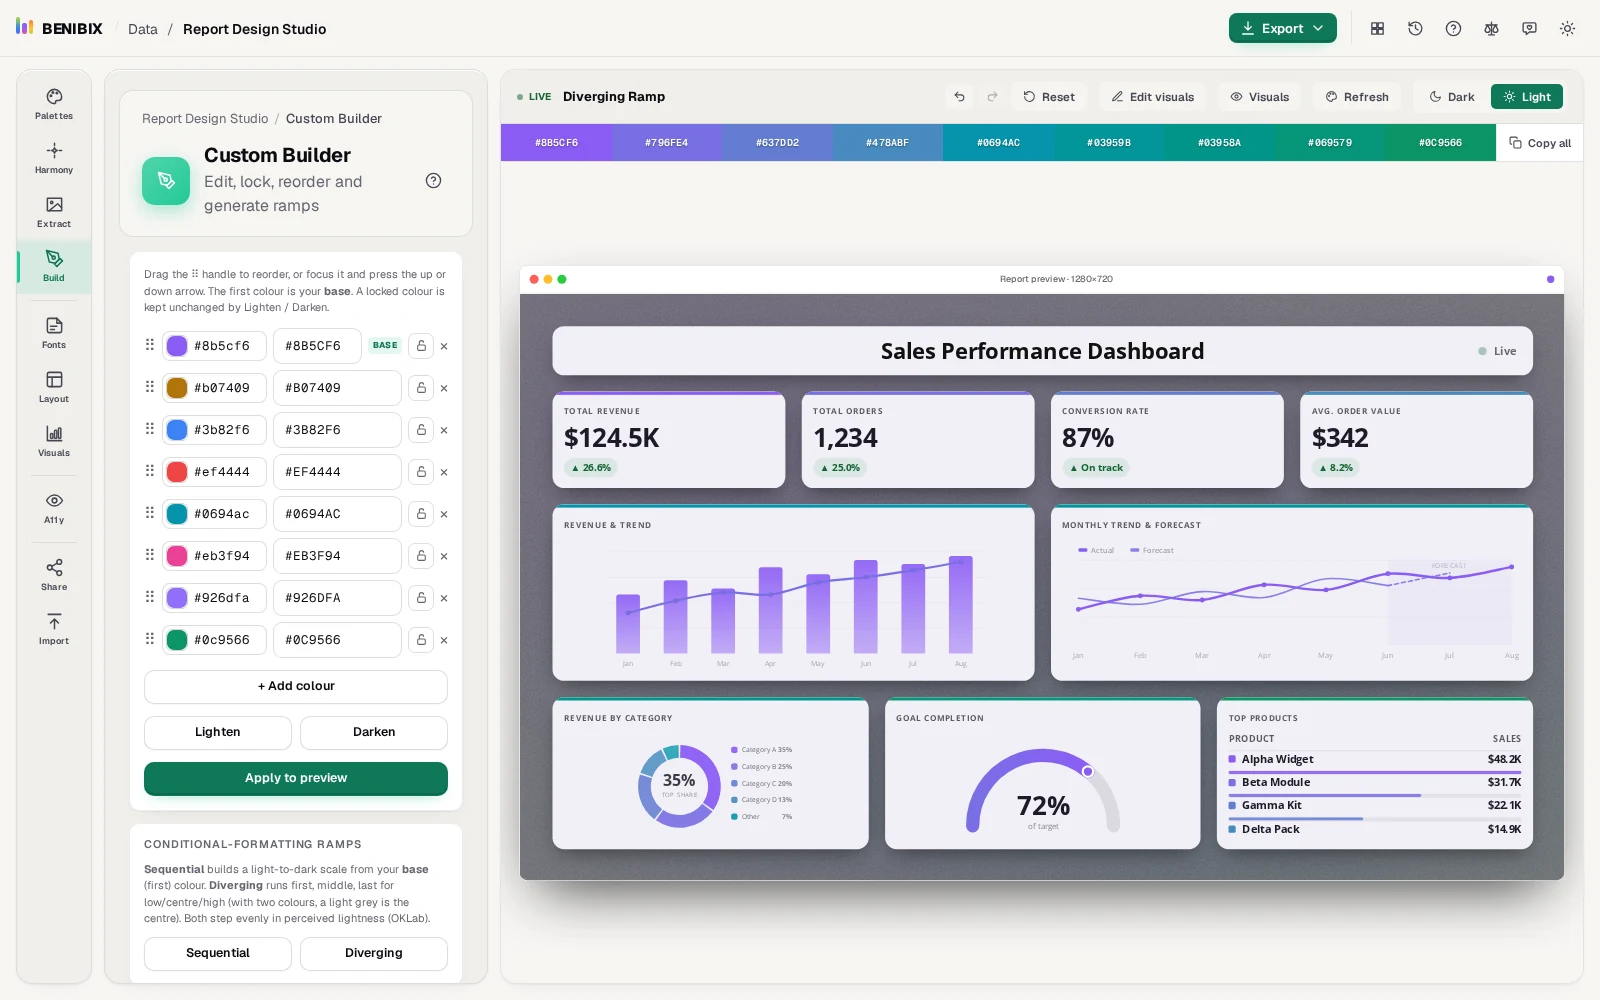Open the Share sidebar option
Screen dimensions: 1600x1000
[x=54, y=575]
